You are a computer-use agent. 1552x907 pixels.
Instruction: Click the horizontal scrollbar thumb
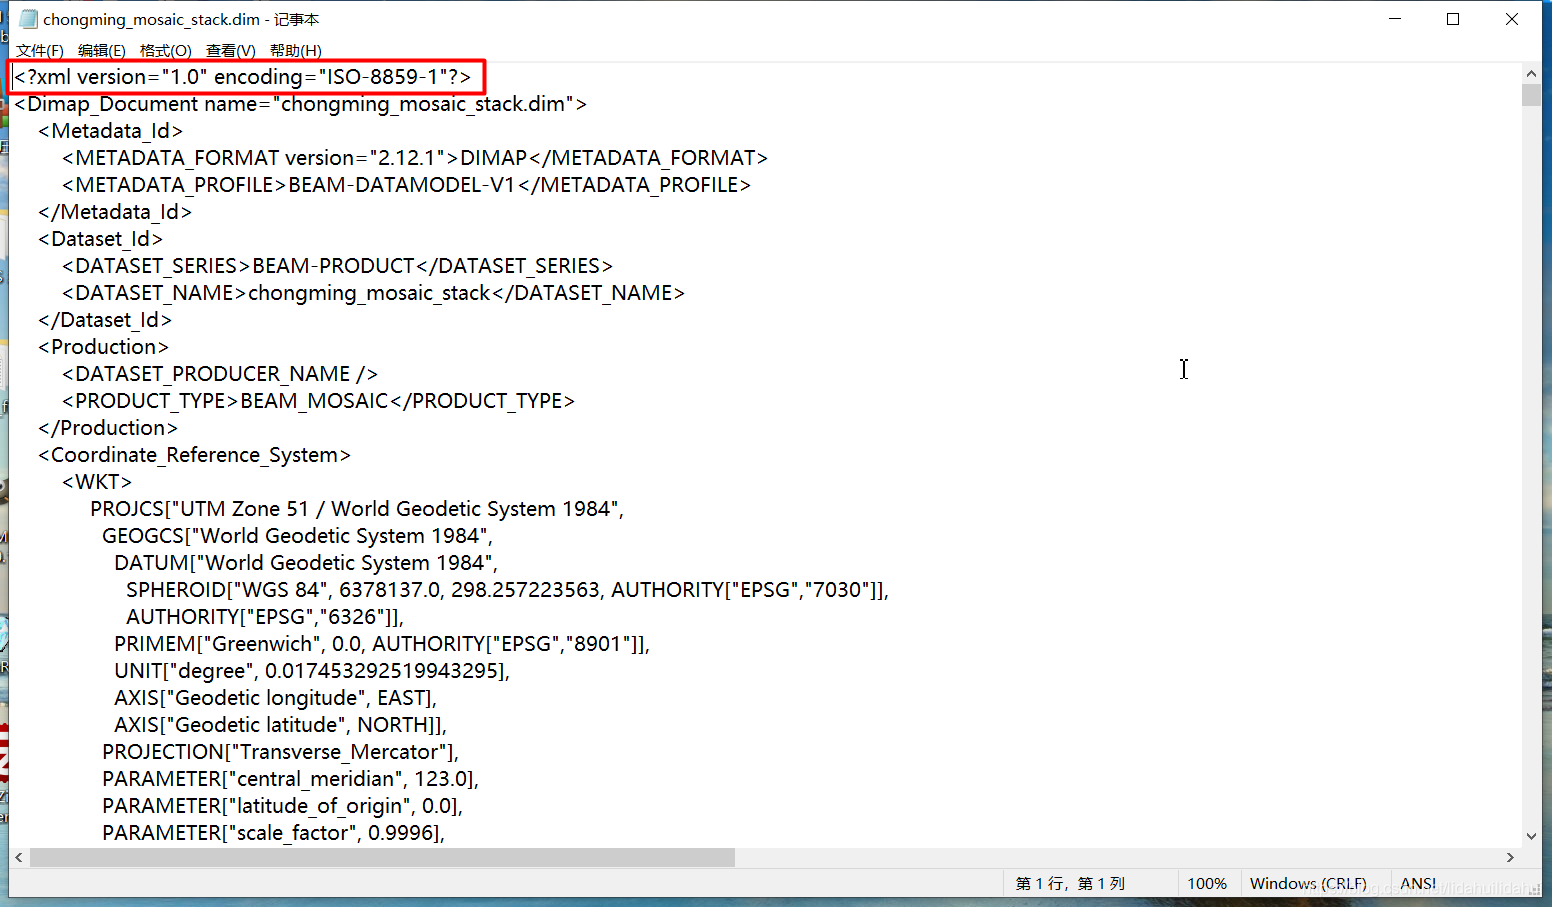(383, 857)
